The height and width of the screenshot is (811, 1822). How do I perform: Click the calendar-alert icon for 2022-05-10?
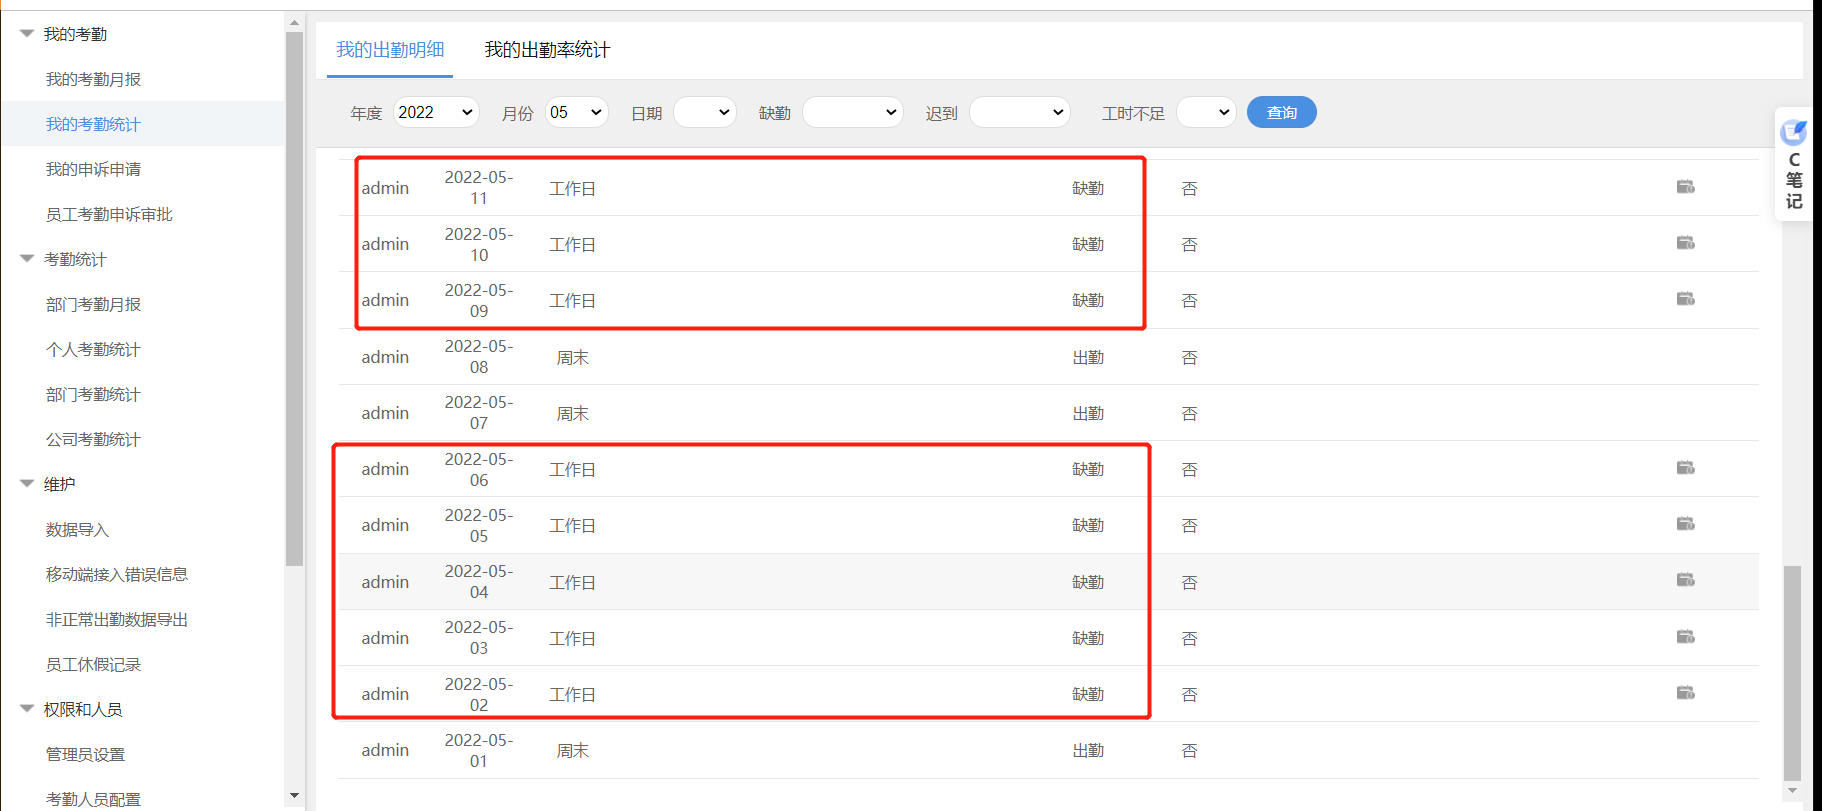coord(1685,243)
